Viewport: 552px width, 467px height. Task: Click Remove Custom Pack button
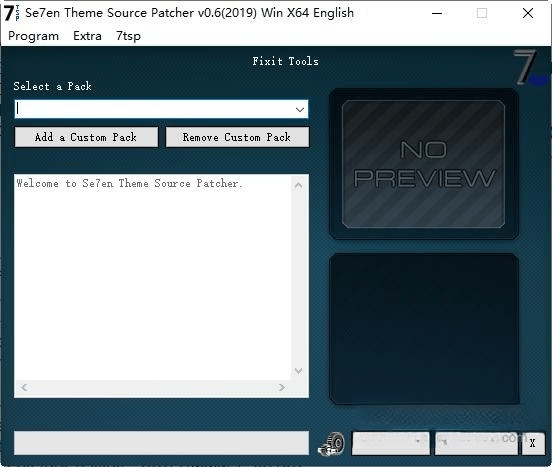(x=237, y=137)
